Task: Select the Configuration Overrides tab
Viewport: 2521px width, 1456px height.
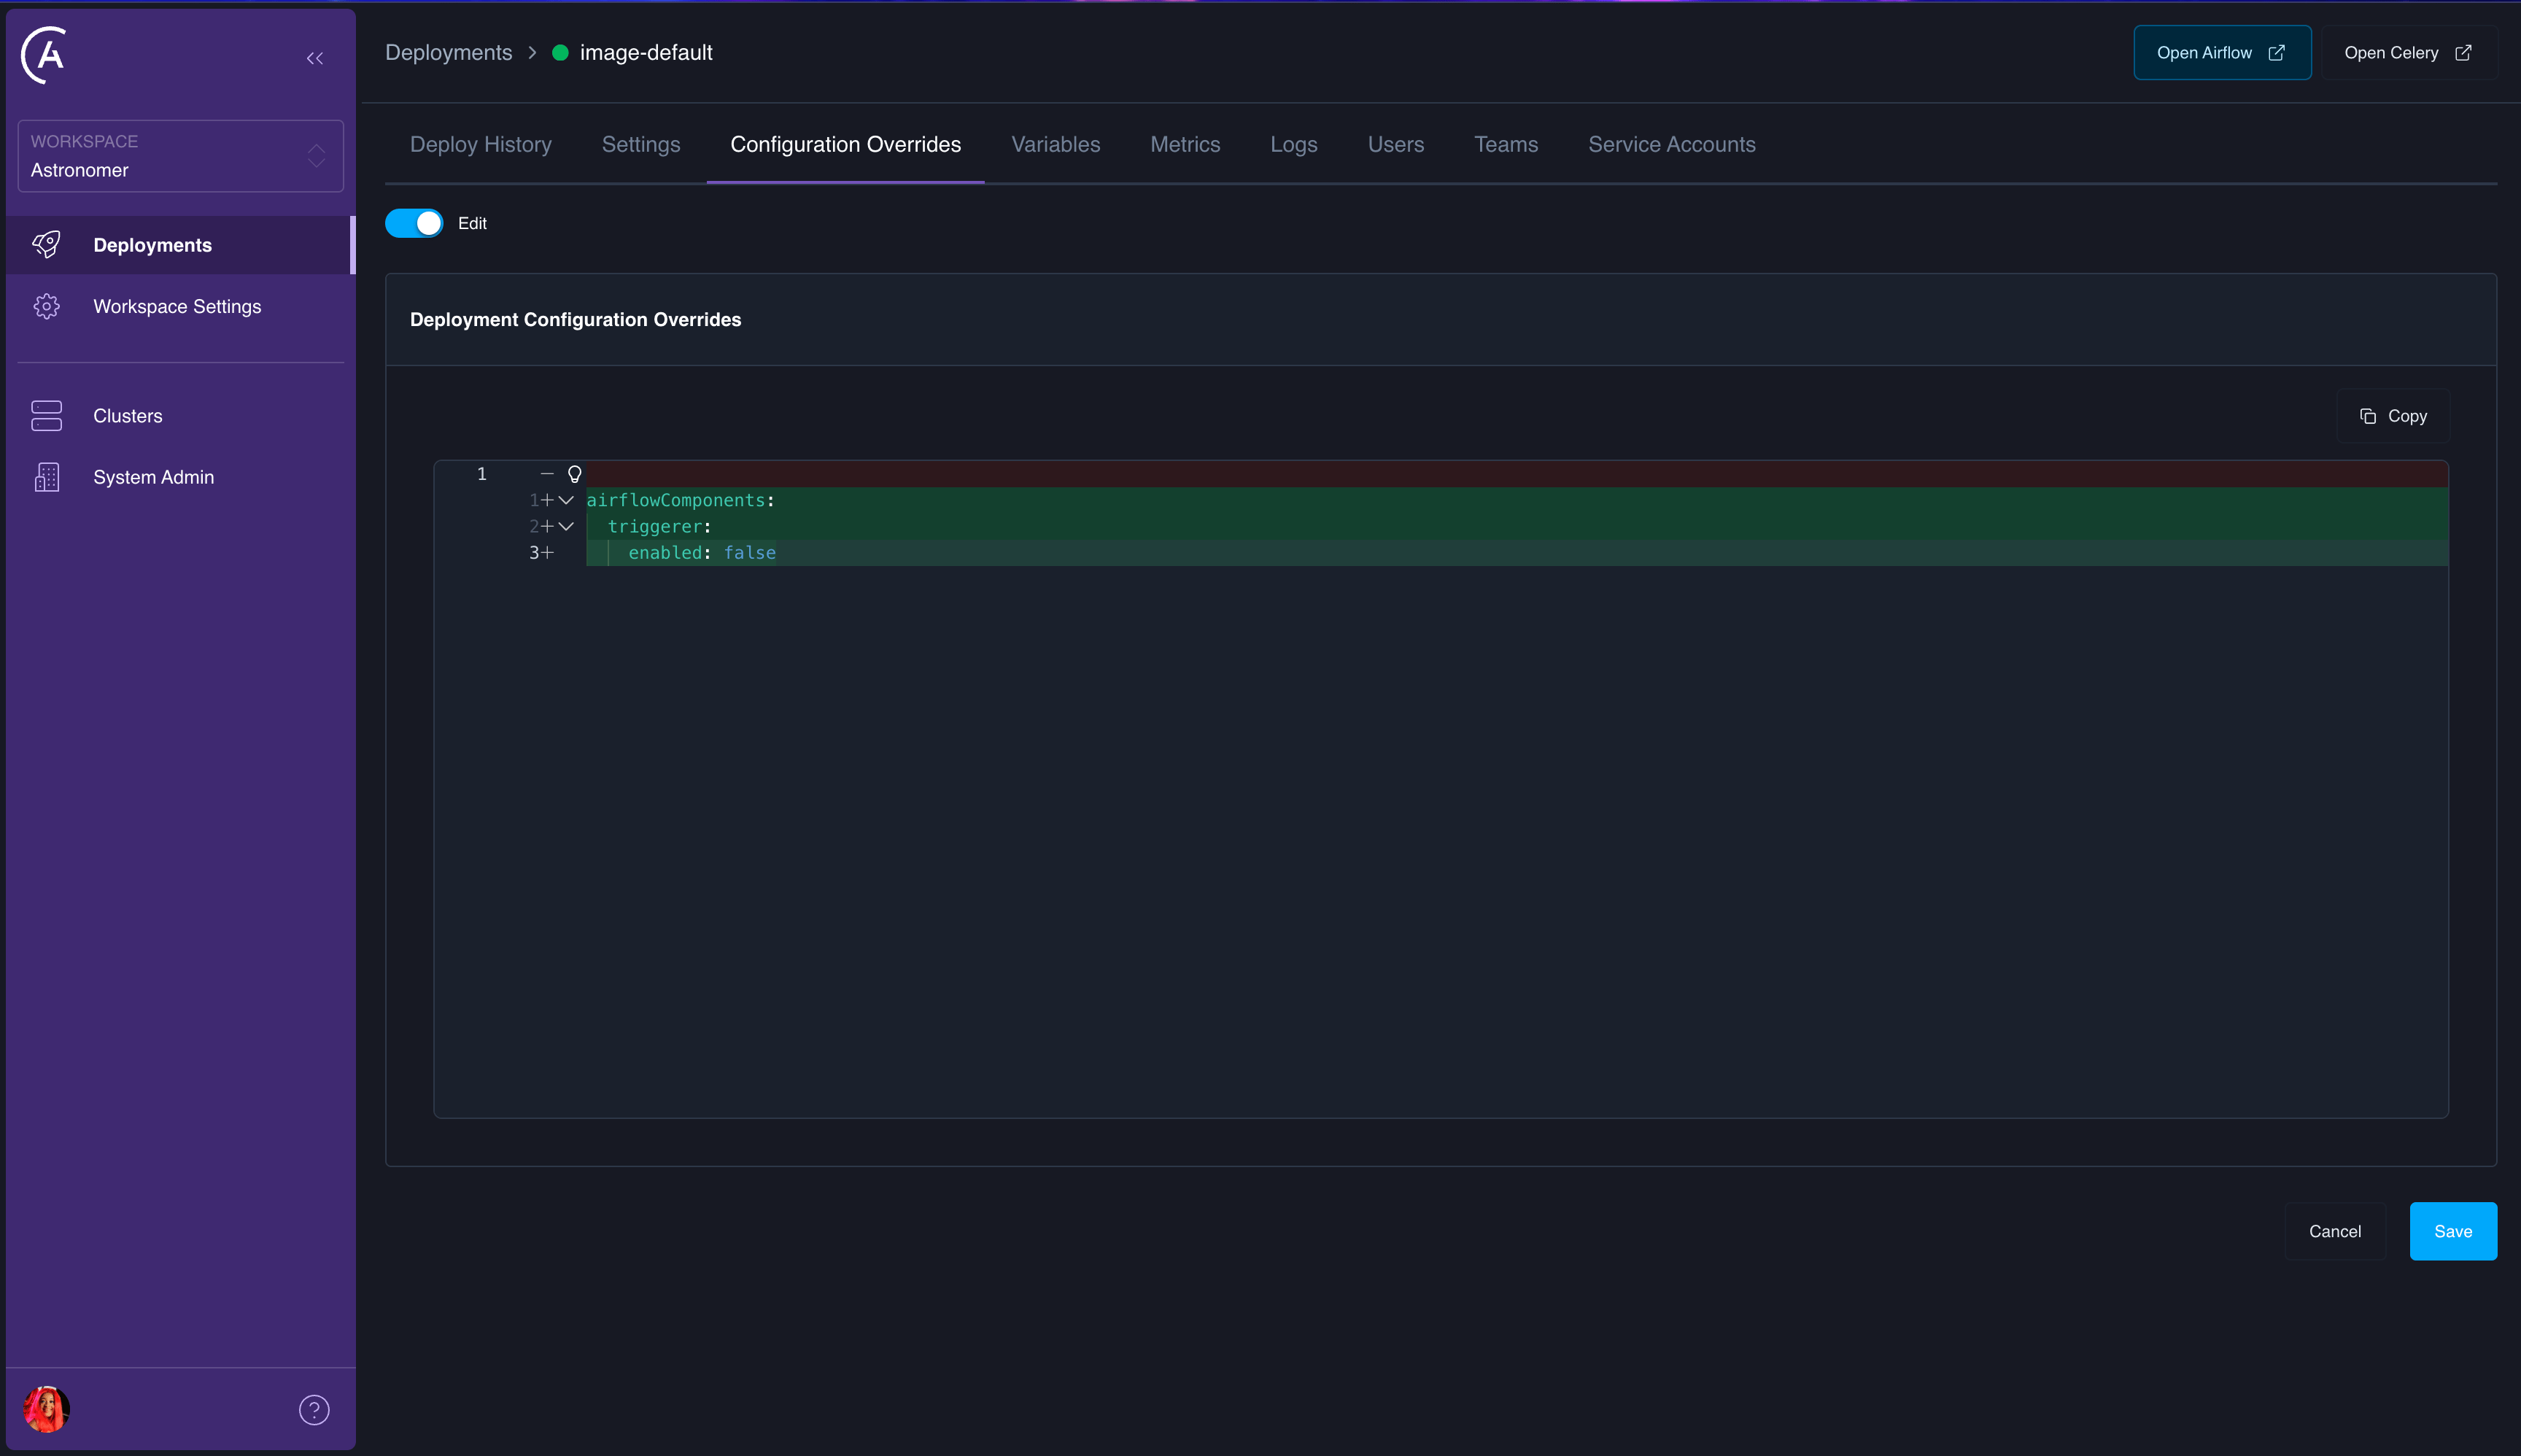Action: [846, 144]
